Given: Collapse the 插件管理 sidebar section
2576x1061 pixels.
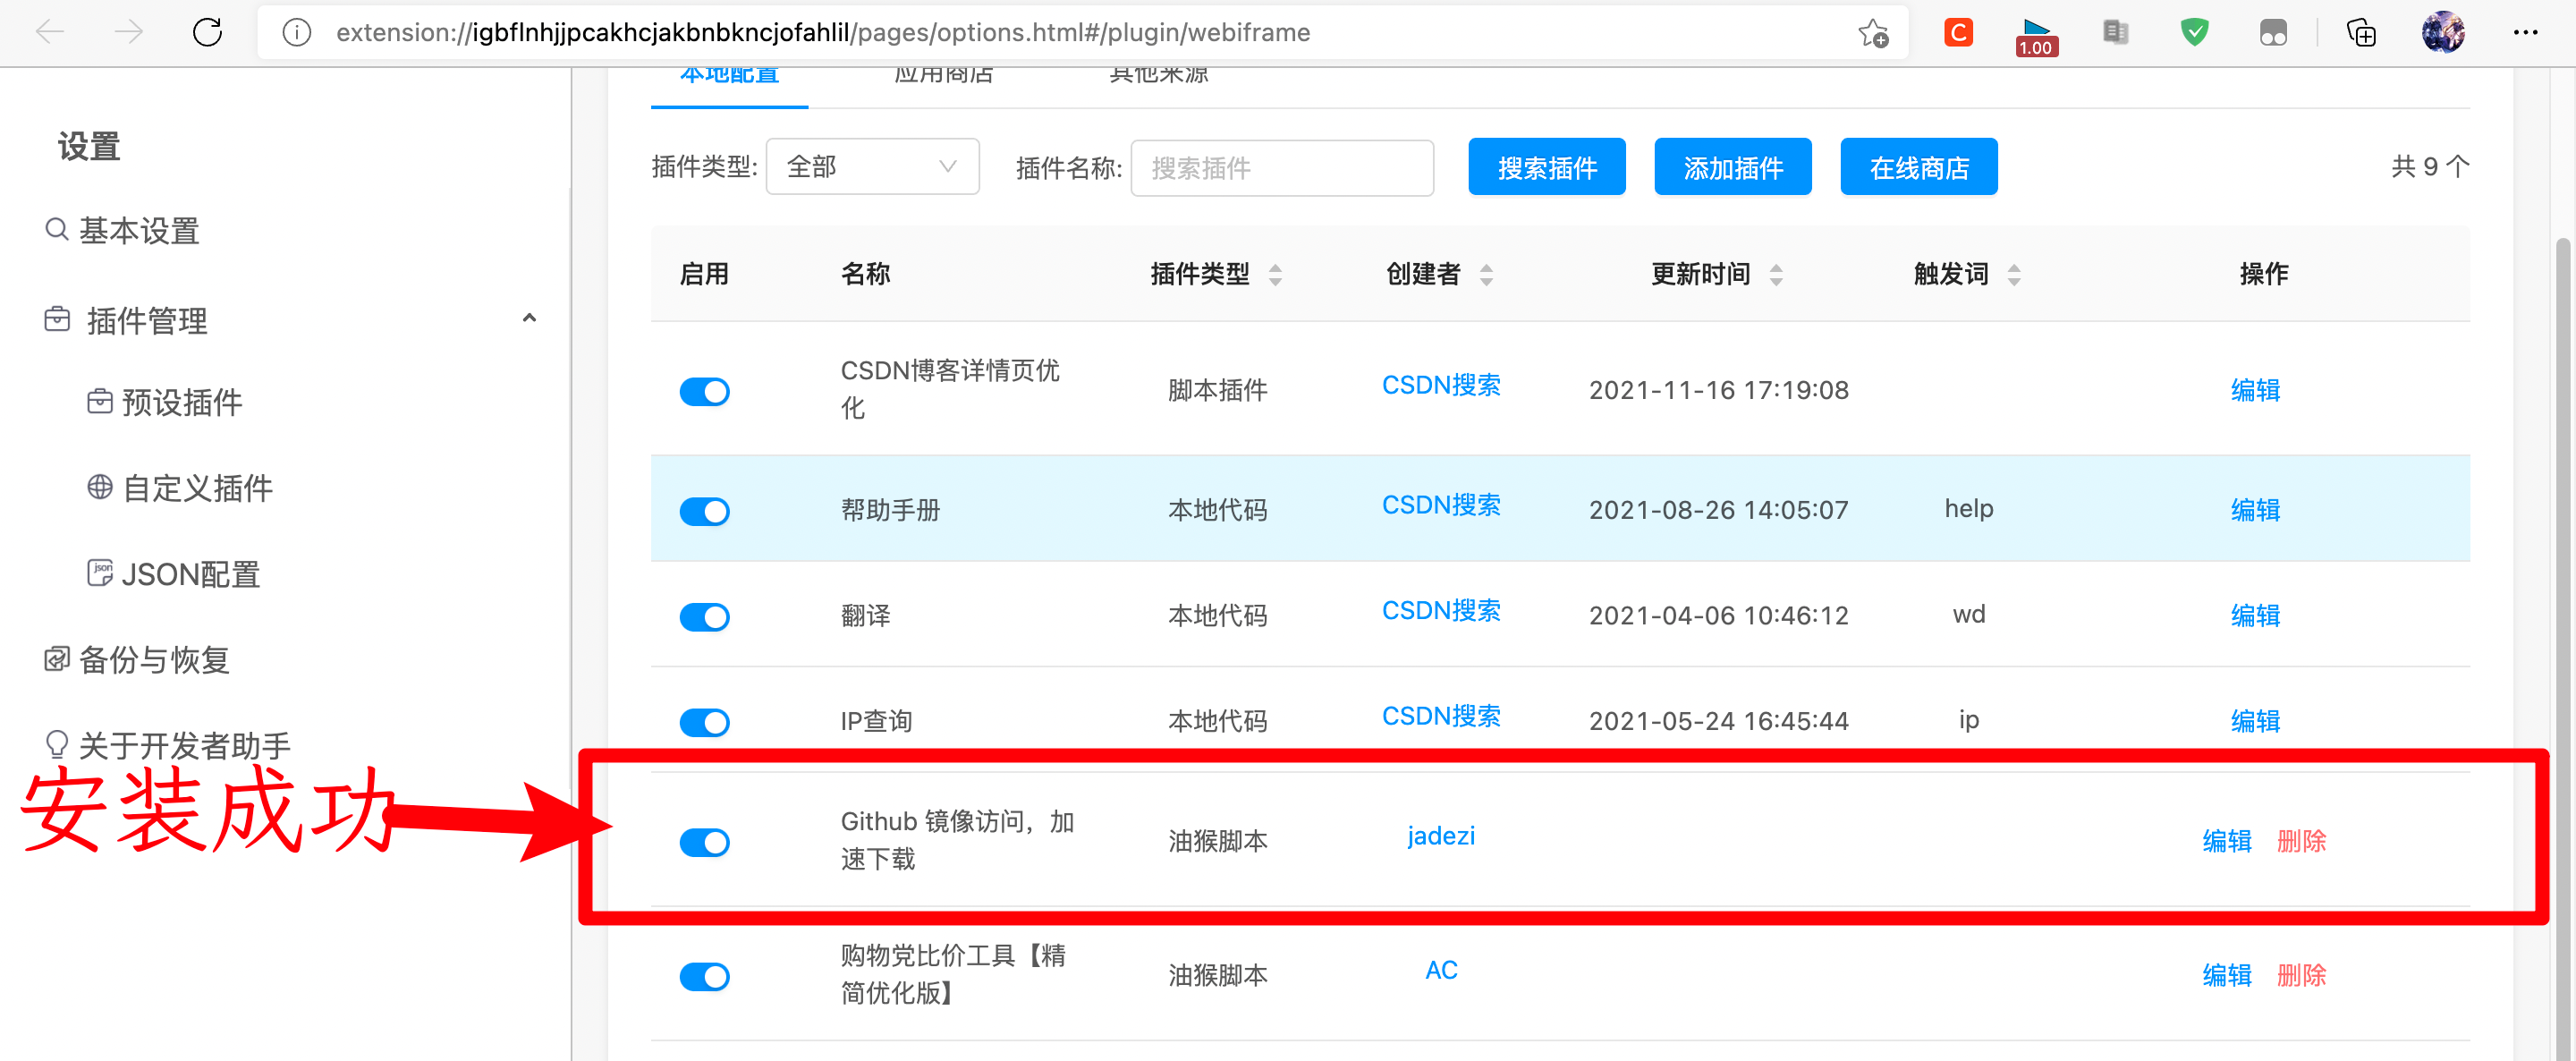Looking at the screenshot, I should pyautogui.click(x=529, y=319).
